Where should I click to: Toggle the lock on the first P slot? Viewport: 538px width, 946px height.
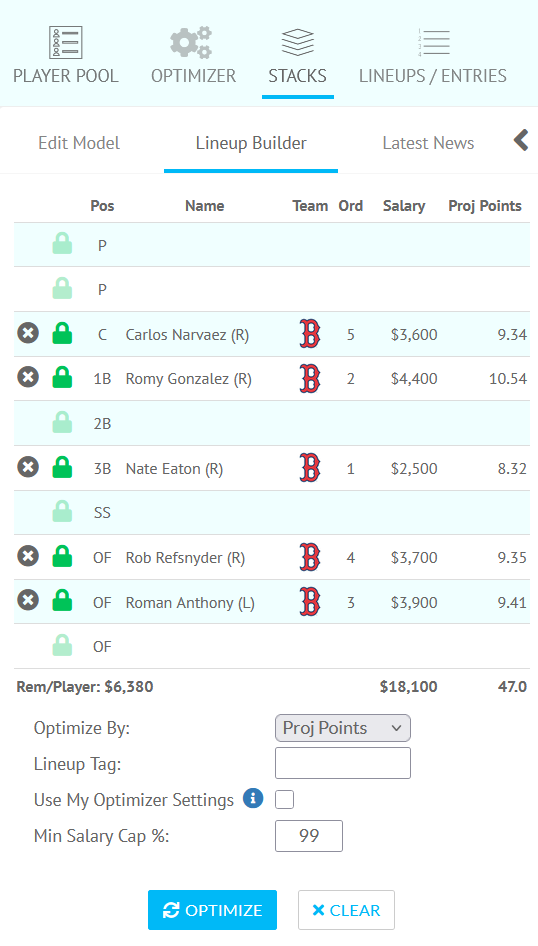(x=62, y=244)
